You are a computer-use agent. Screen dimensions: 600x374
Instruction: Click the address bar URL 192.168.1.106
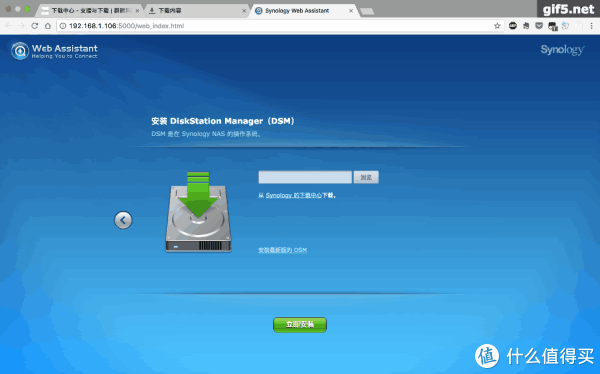93,26
